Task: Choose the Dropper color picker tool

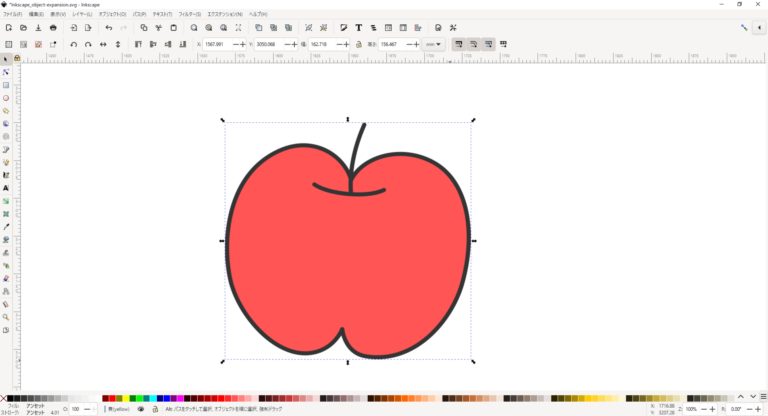Action: coord(6,227)
